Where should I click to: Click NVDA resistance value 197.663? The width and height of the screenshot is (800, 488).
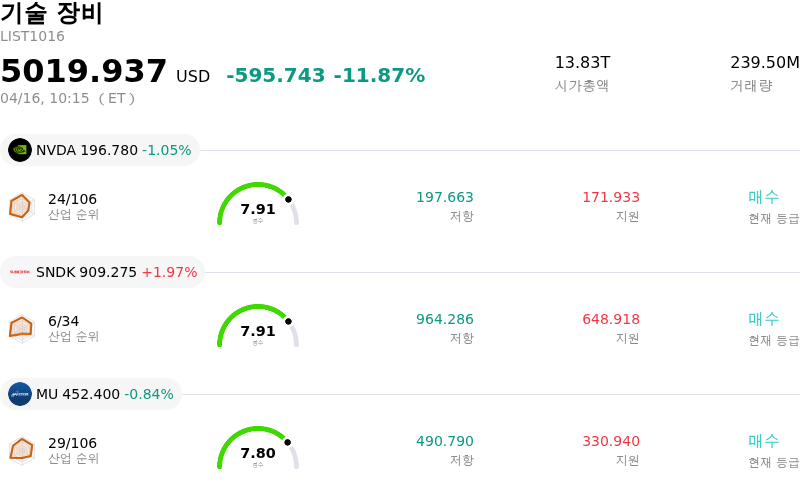(x=445, y=197)
